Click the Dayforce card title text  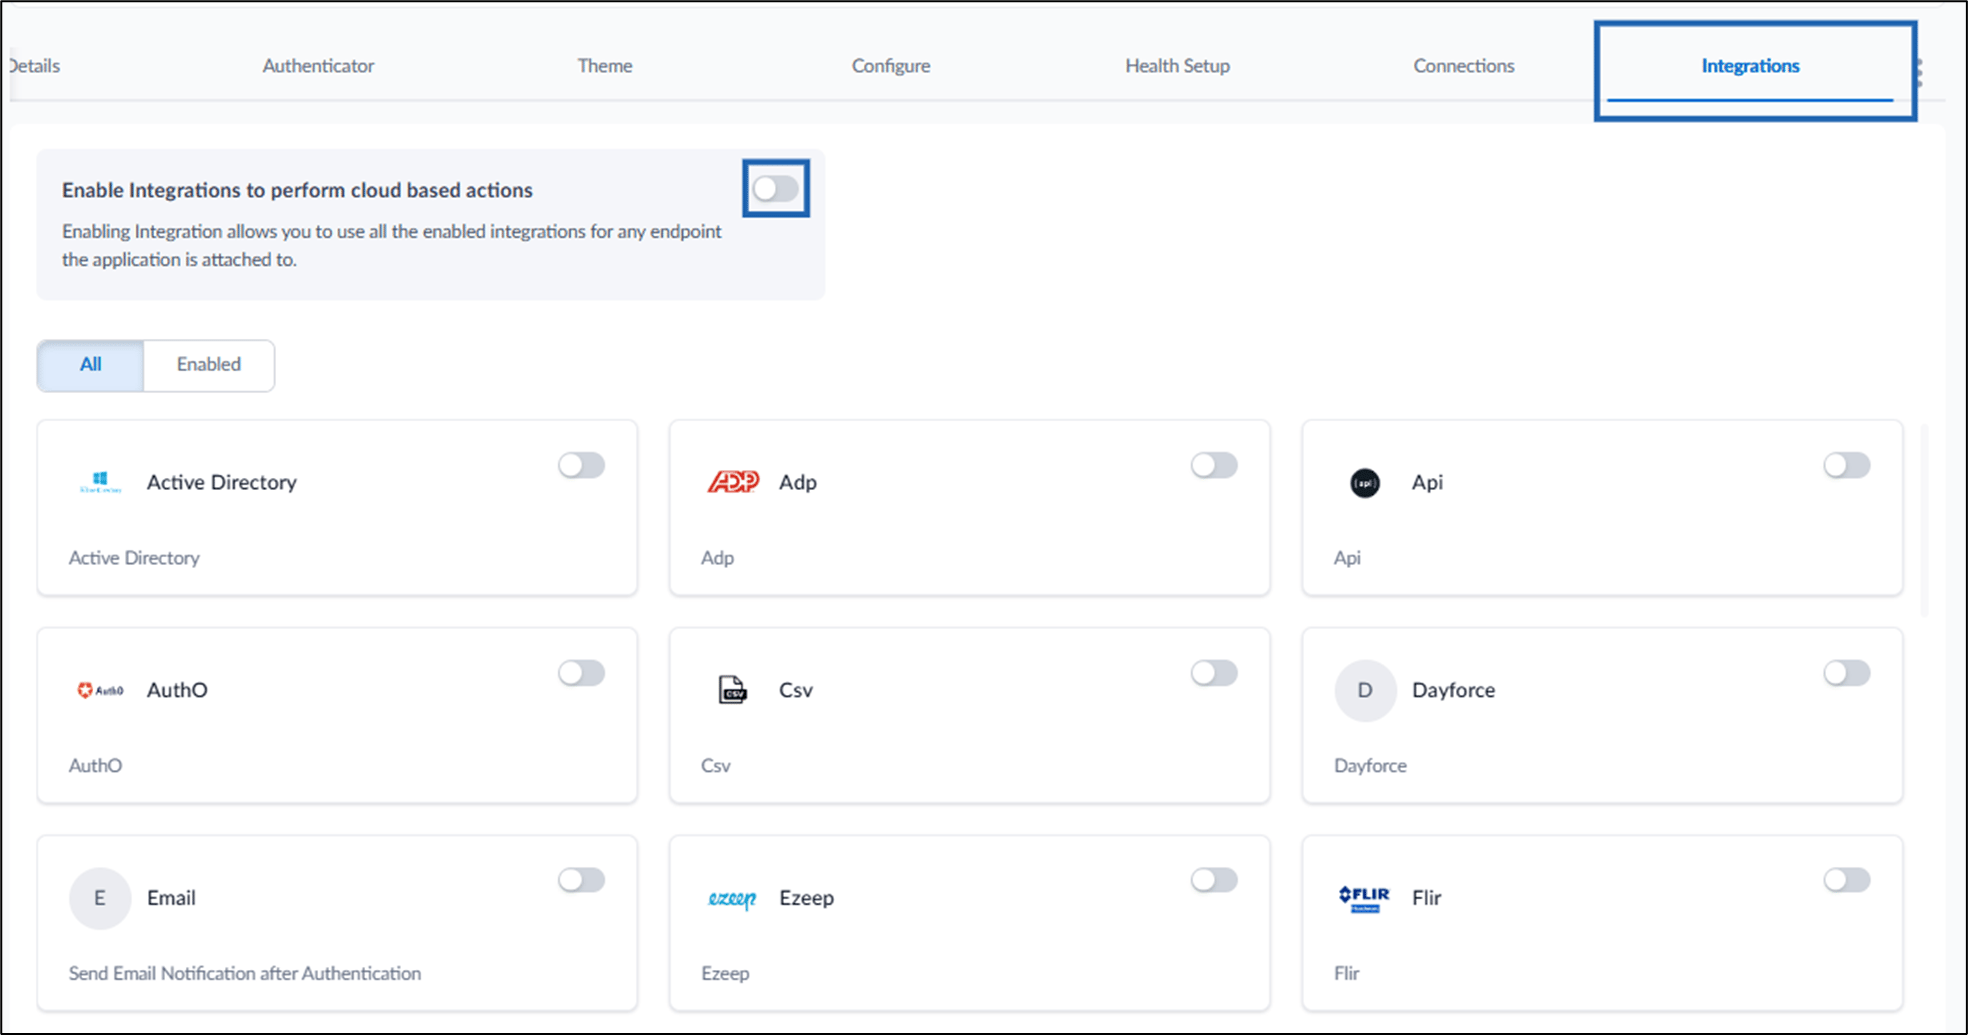[x=1453, y=690]
